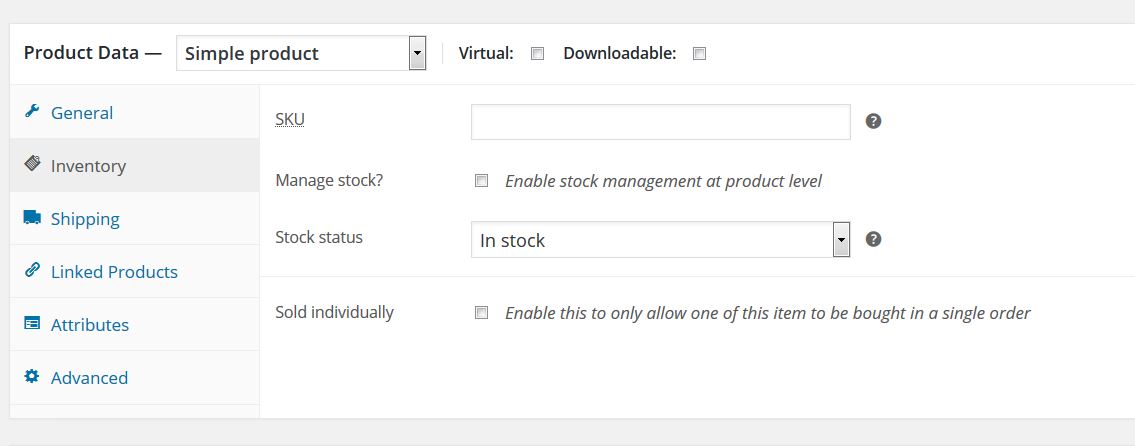Tick the Downloadable checkbox
Screen dimensions: 1135x446
(x=699, y=54)
